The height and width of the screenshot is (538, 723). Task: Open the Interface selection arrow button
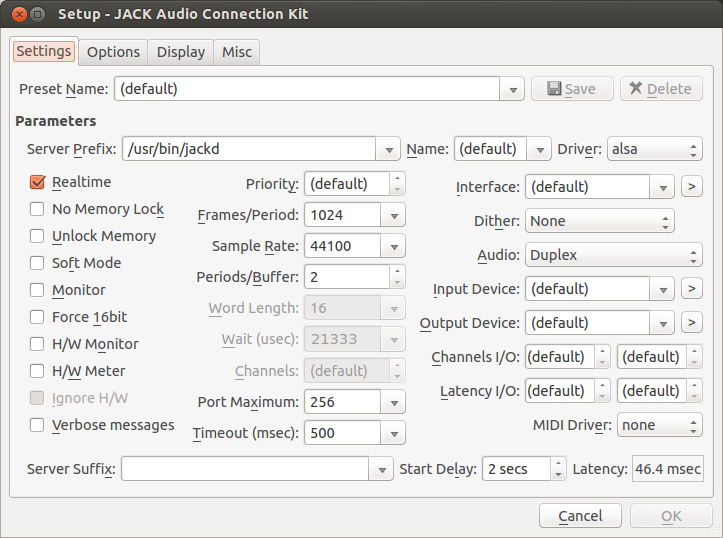[692, 187]
